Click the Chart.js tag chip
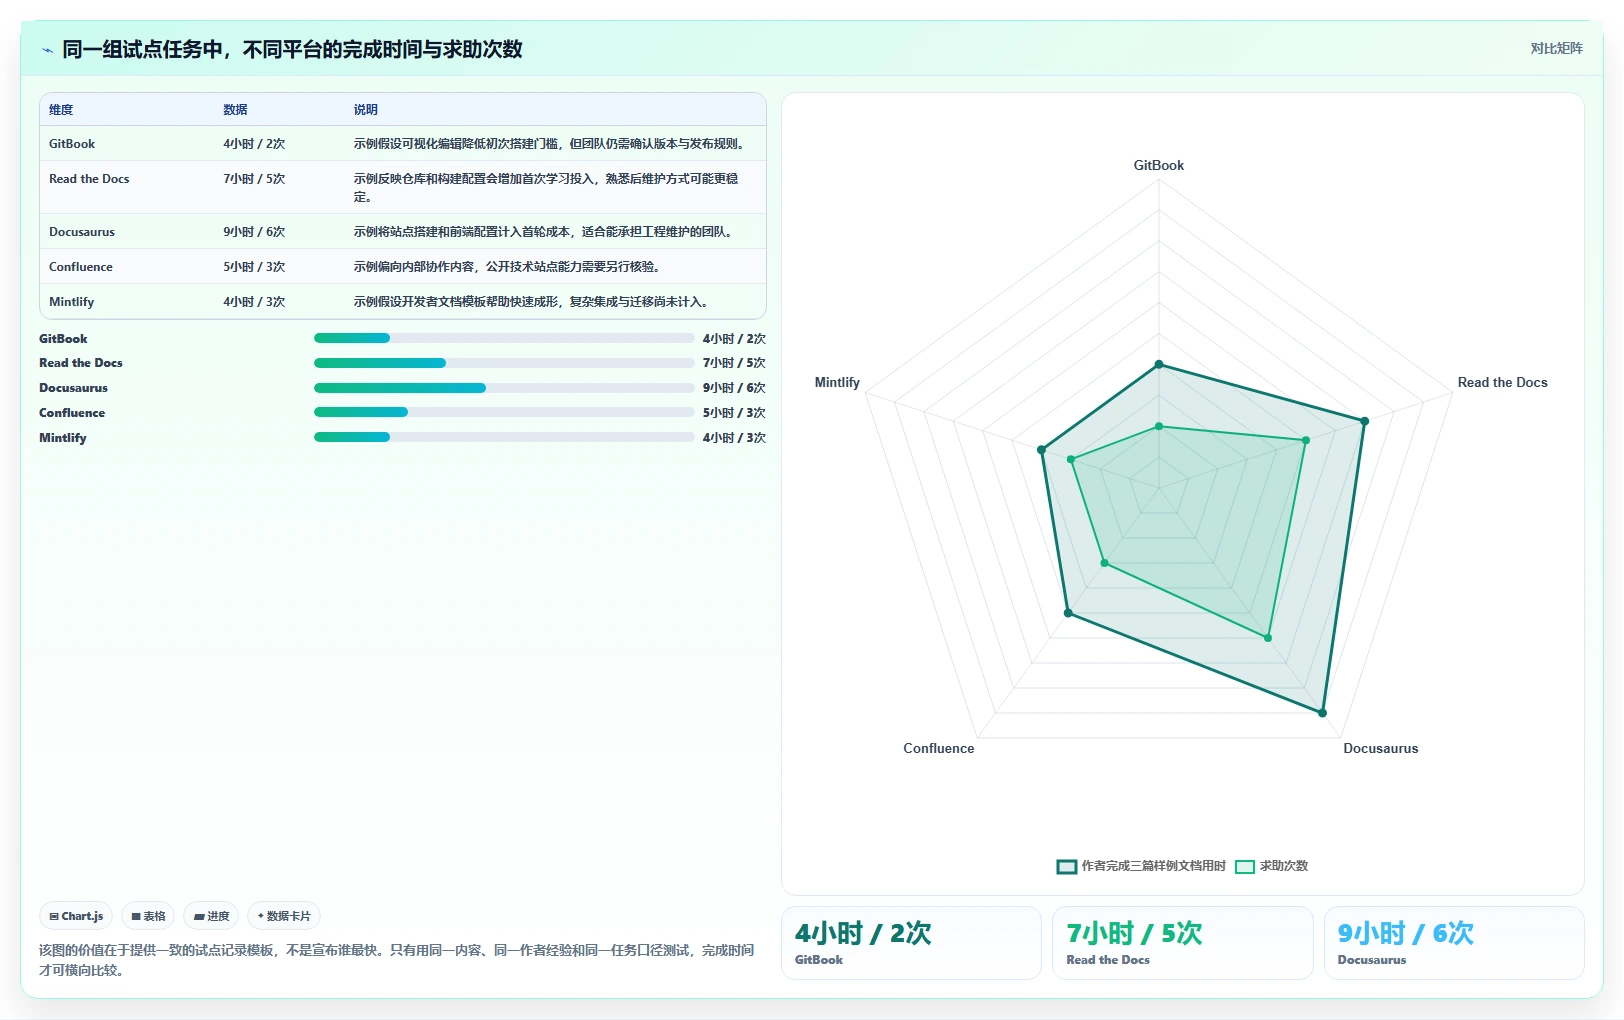The height and width of the screenshot is (1020, 1624). [76, 916]
